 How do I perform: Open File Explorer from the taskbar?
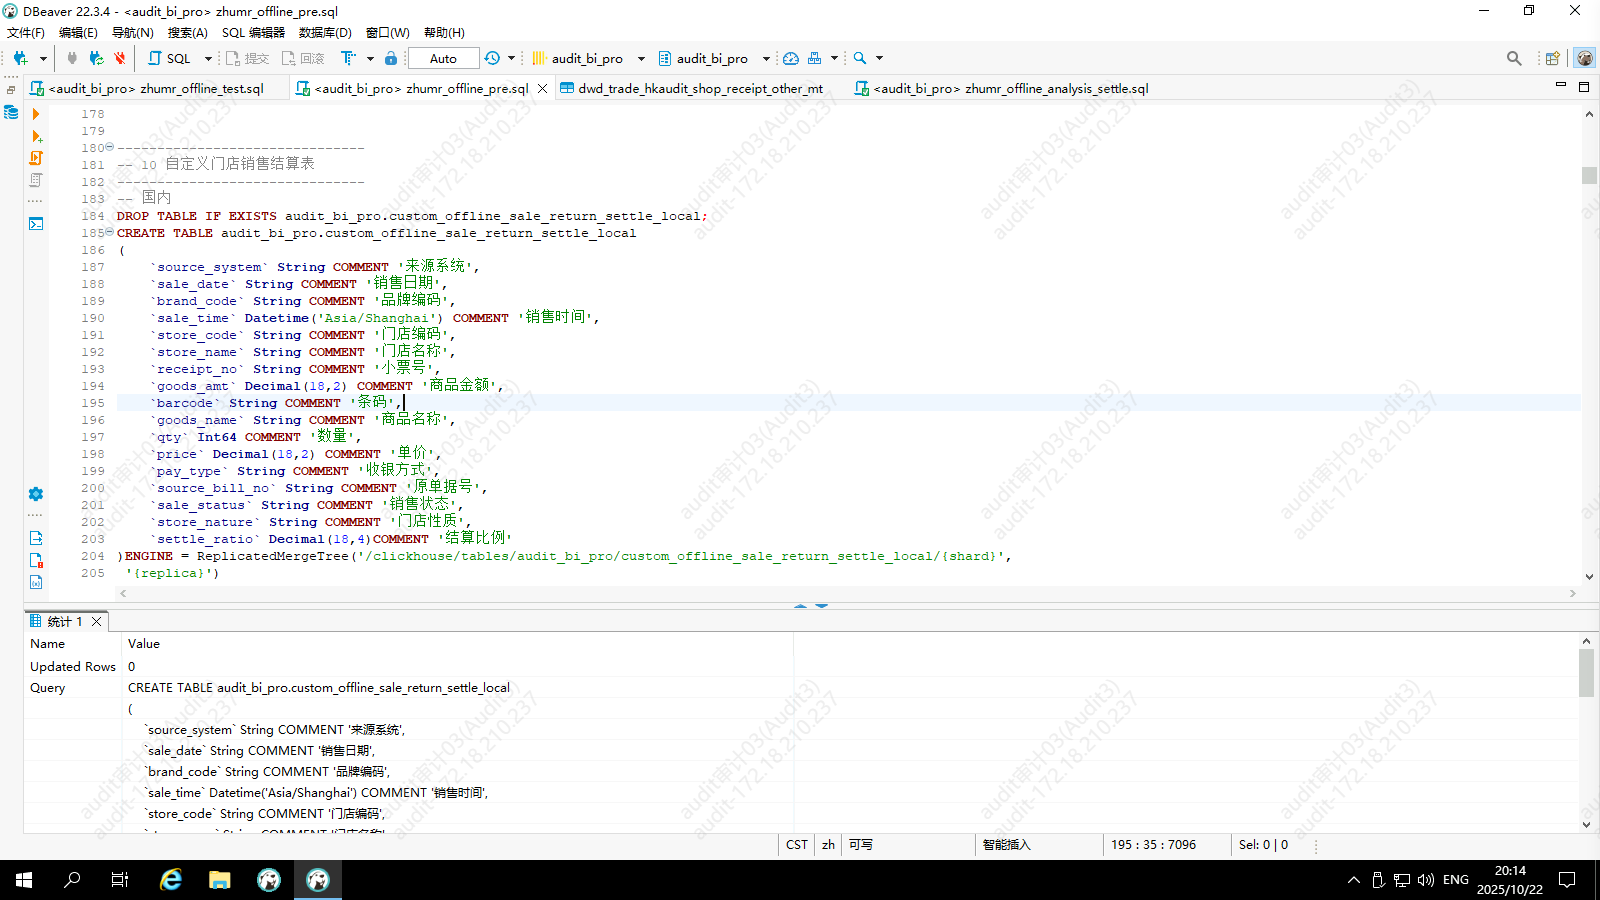220,880
